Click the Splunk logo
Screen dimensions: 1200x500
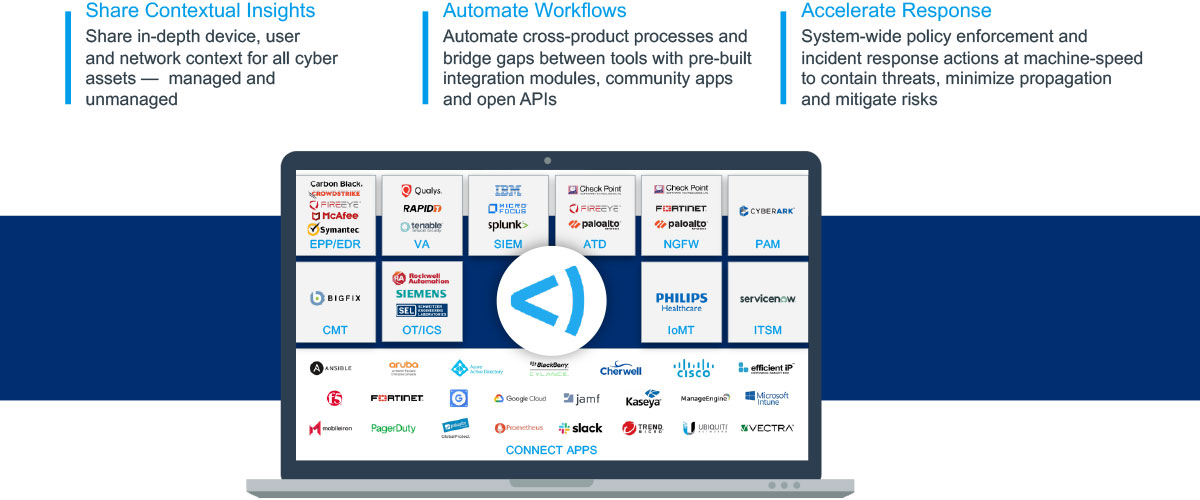click(x=508, y=225)
